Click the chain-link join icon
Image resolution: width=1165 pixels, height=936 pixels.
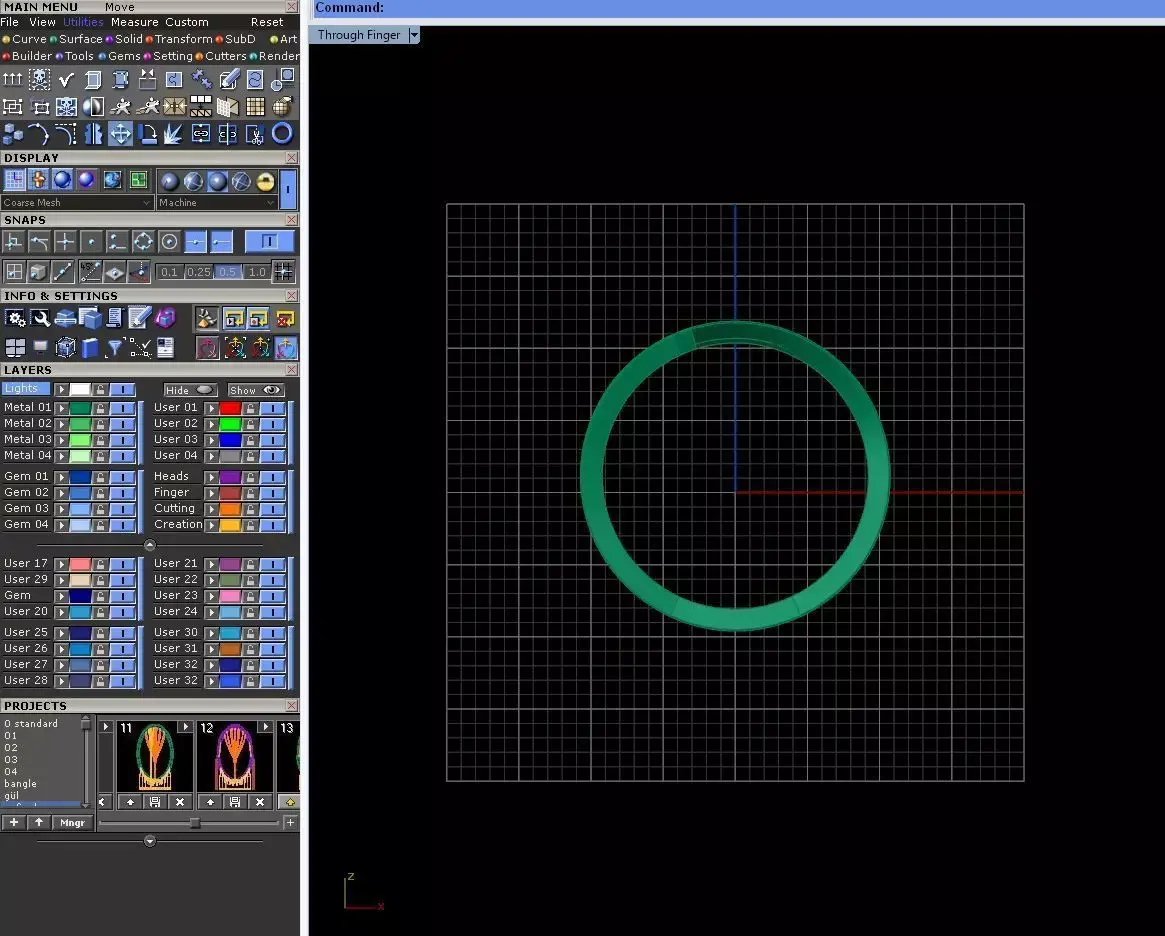pos(201,134)
